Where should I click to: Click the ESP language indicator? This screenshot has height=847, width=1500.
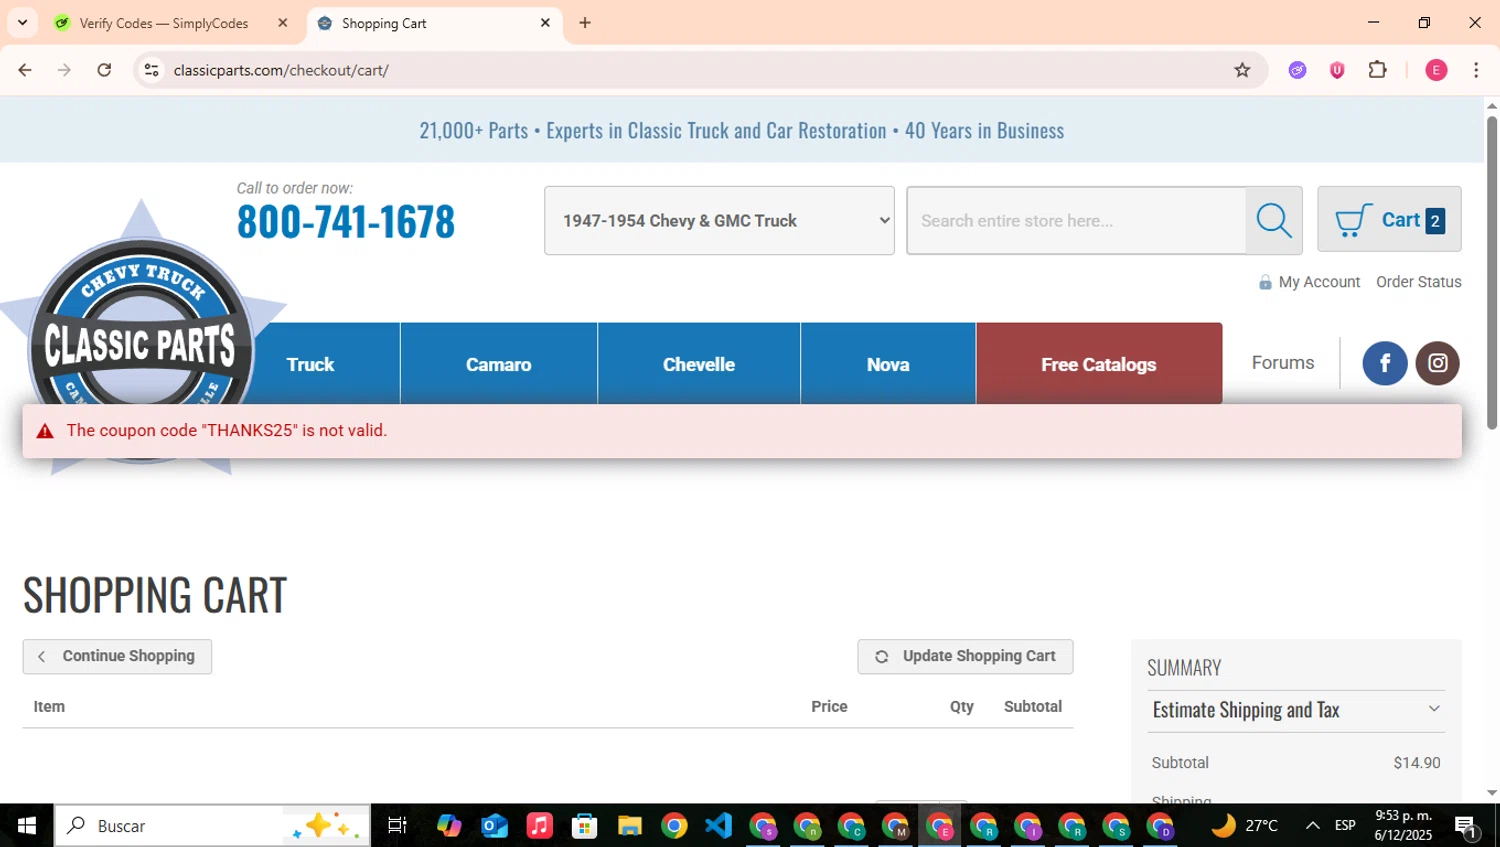[x=1345, y=825]
